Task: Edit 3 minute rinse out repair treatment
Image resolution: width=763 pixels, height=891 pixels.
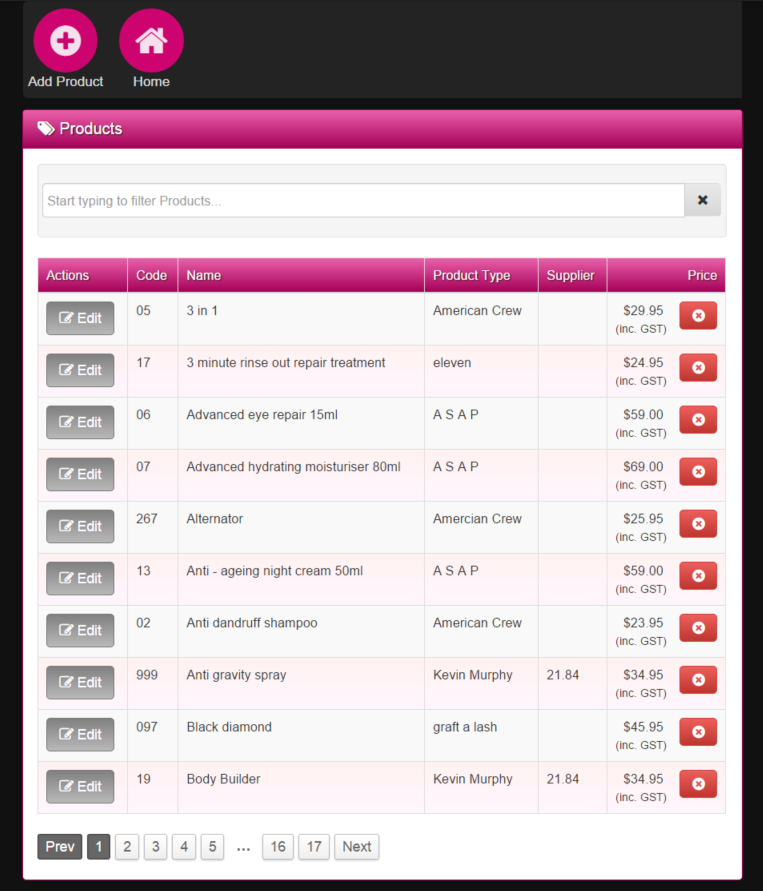Action: click(80, 370)
